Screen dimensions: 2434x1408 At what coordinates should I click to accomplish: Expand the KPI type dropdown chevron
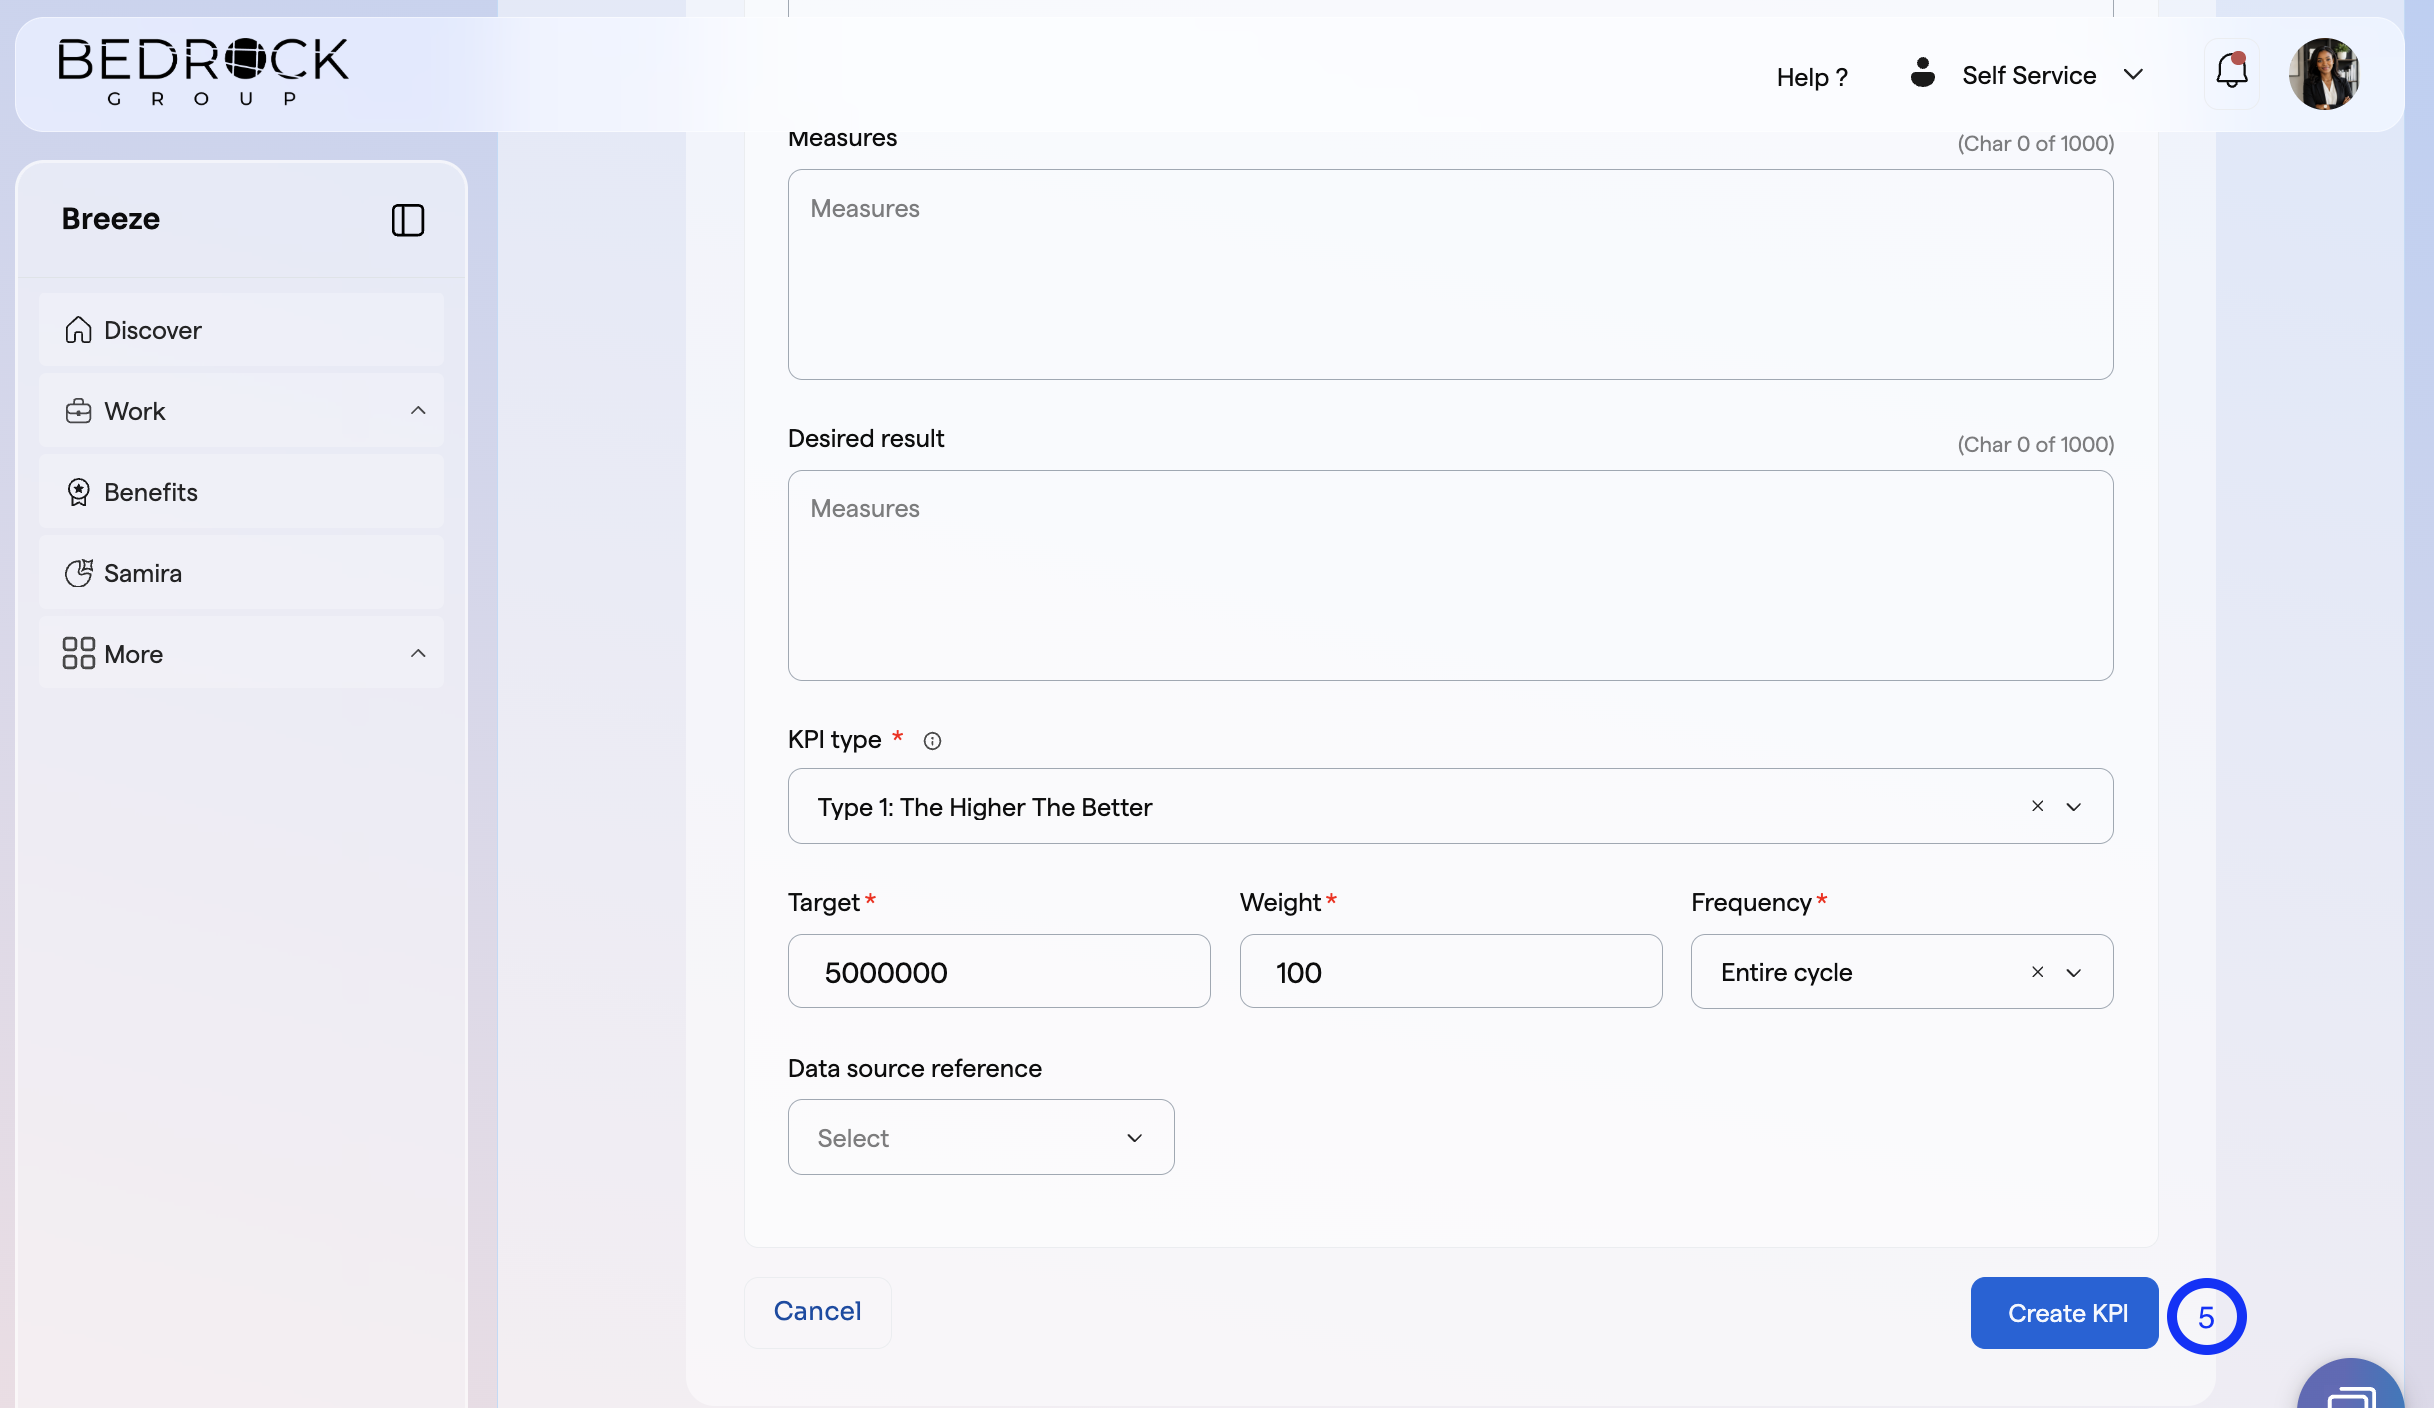[2074, 807]
